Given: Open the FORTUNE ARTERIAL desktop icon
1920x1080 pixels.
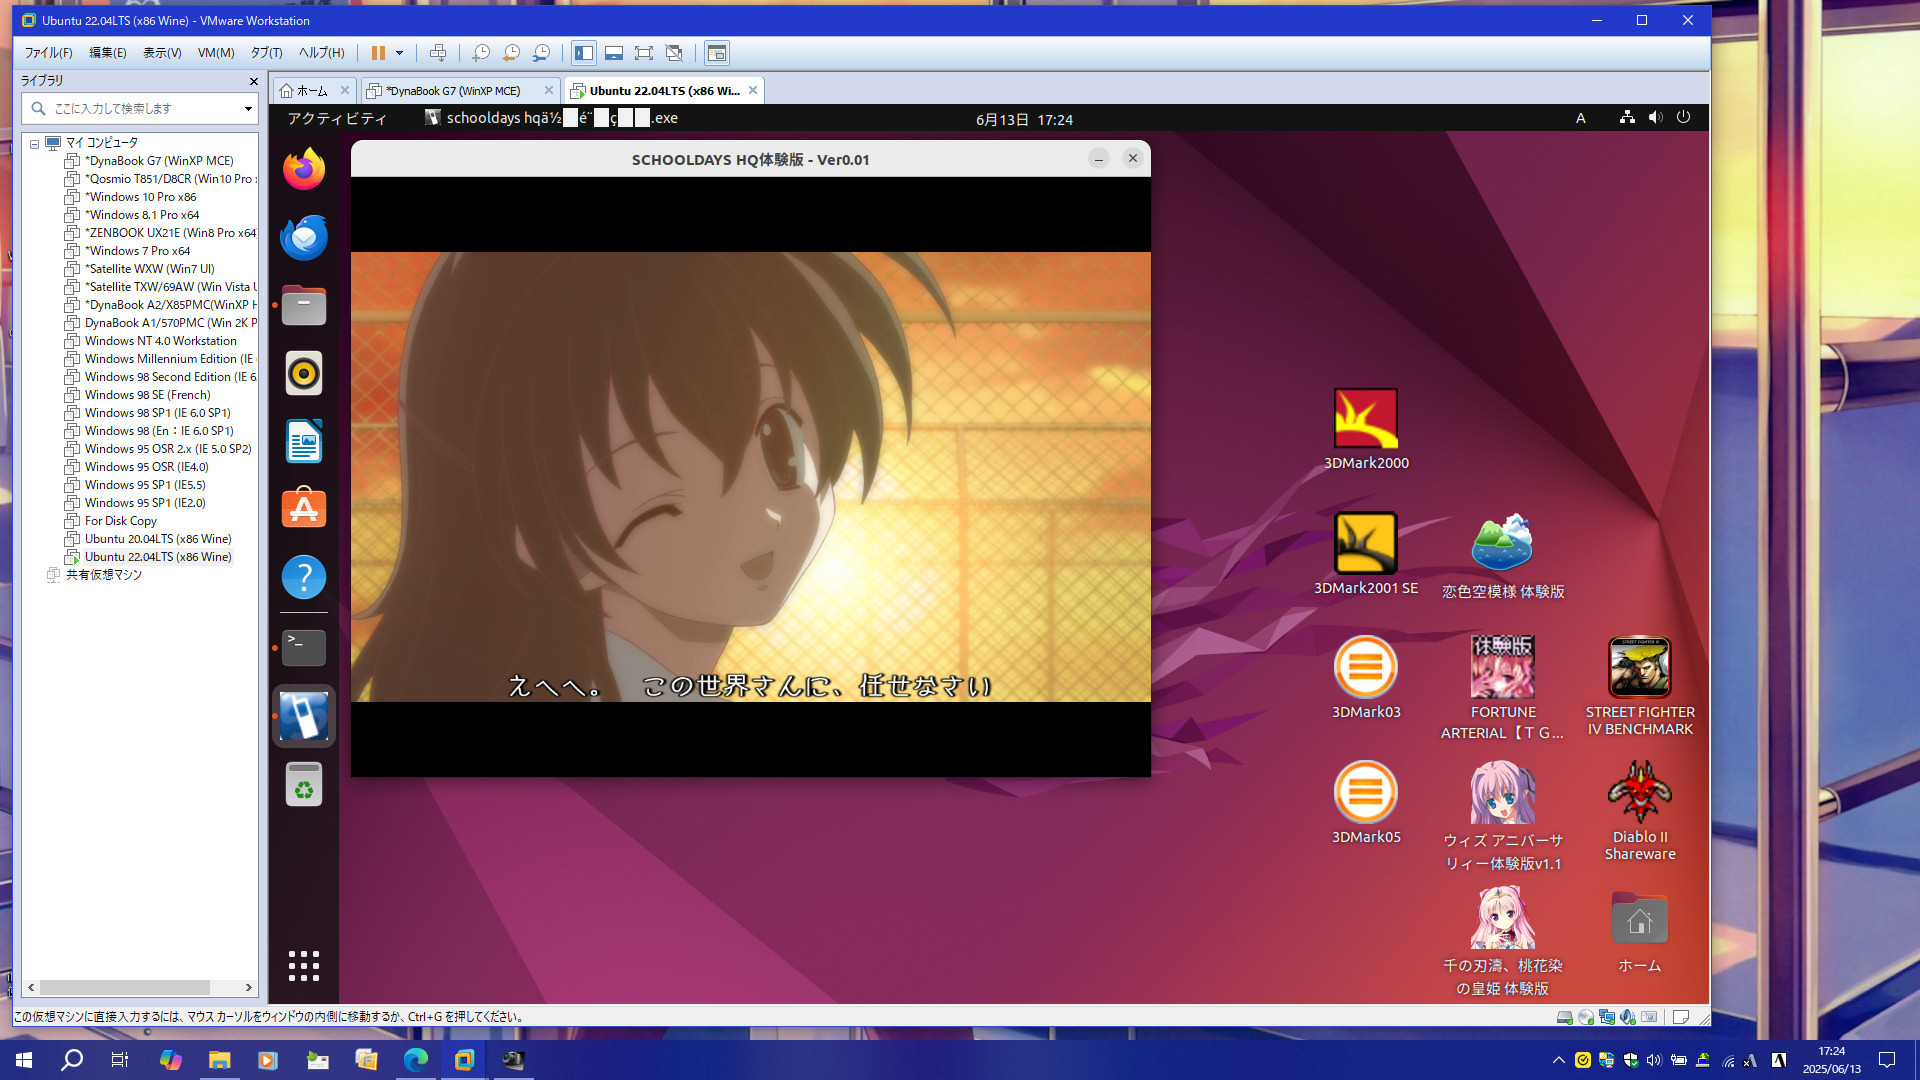Looking at the screenshot, I should click(x=1503, y=688).
